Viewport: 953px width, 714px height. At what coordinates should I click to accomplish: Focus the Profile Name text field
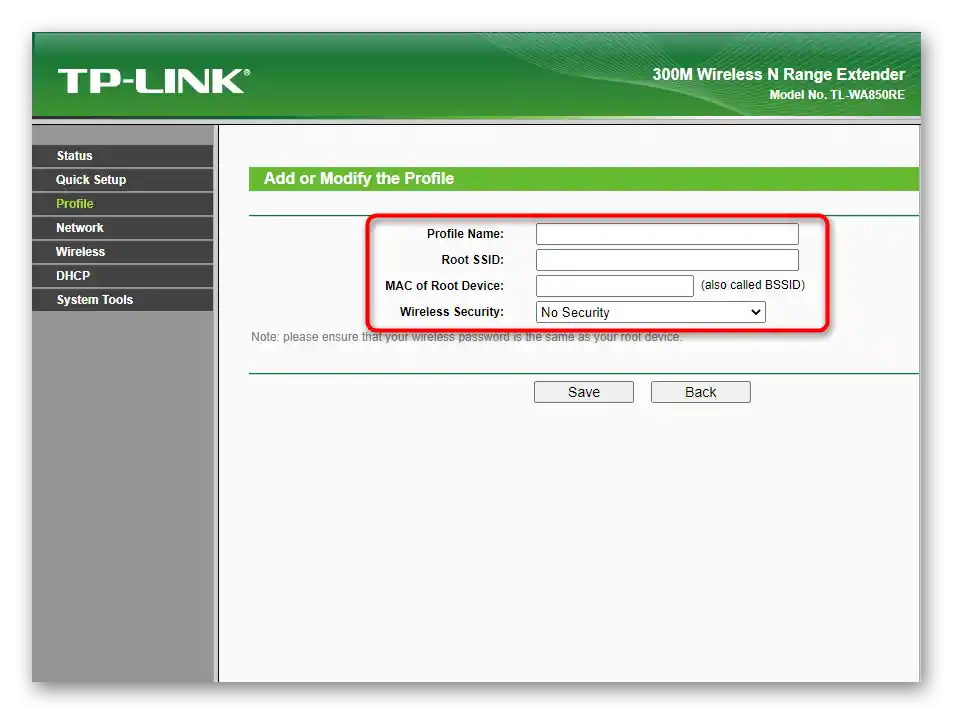pyautogui.click(x=667, y=234)
